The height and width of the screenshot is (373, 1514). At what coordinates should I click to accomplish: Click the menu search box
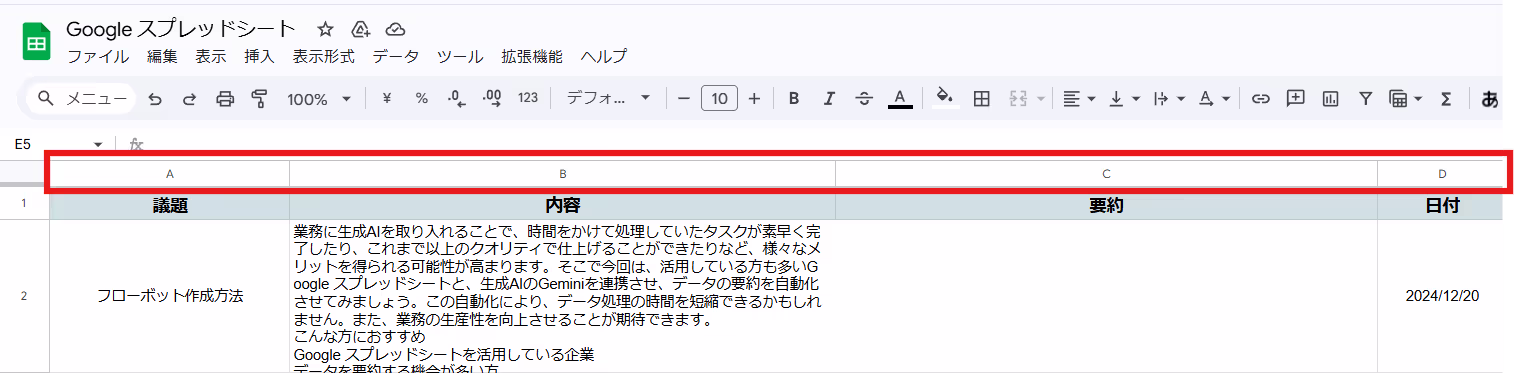(x=82, y=98)
